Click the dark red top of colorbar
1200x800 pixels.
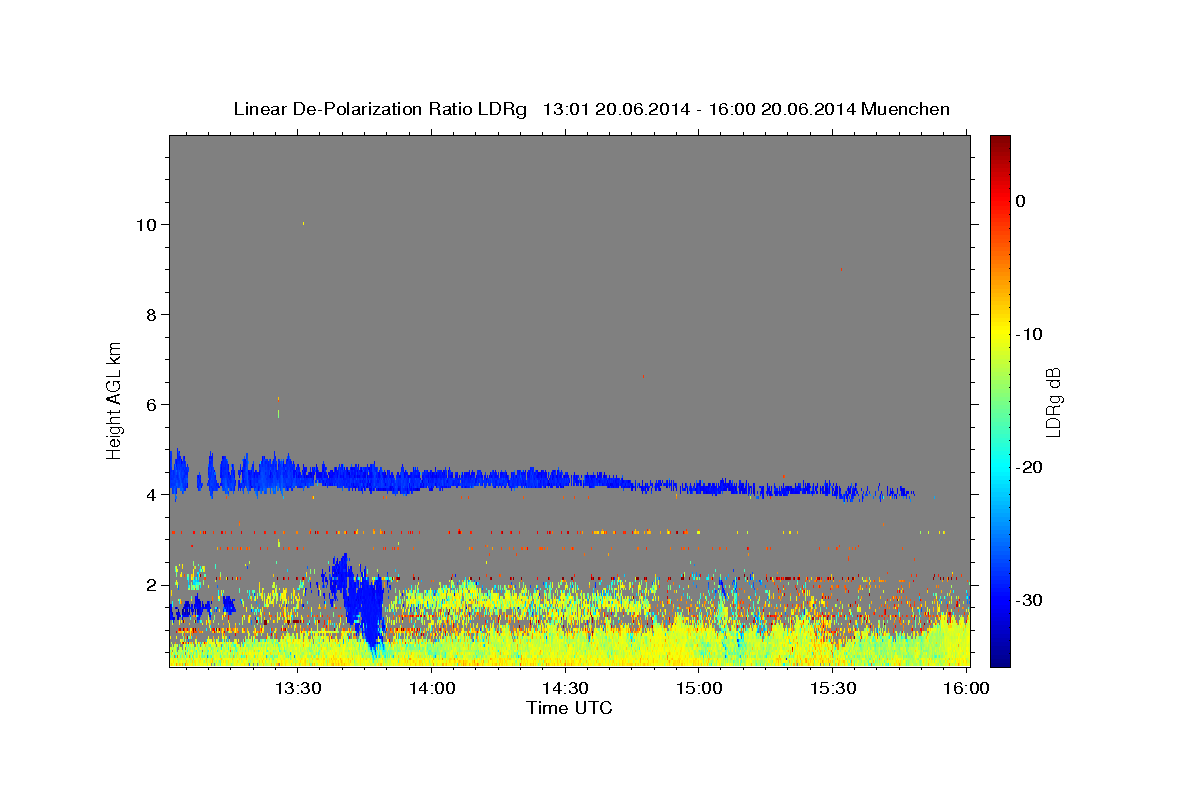1000,145
